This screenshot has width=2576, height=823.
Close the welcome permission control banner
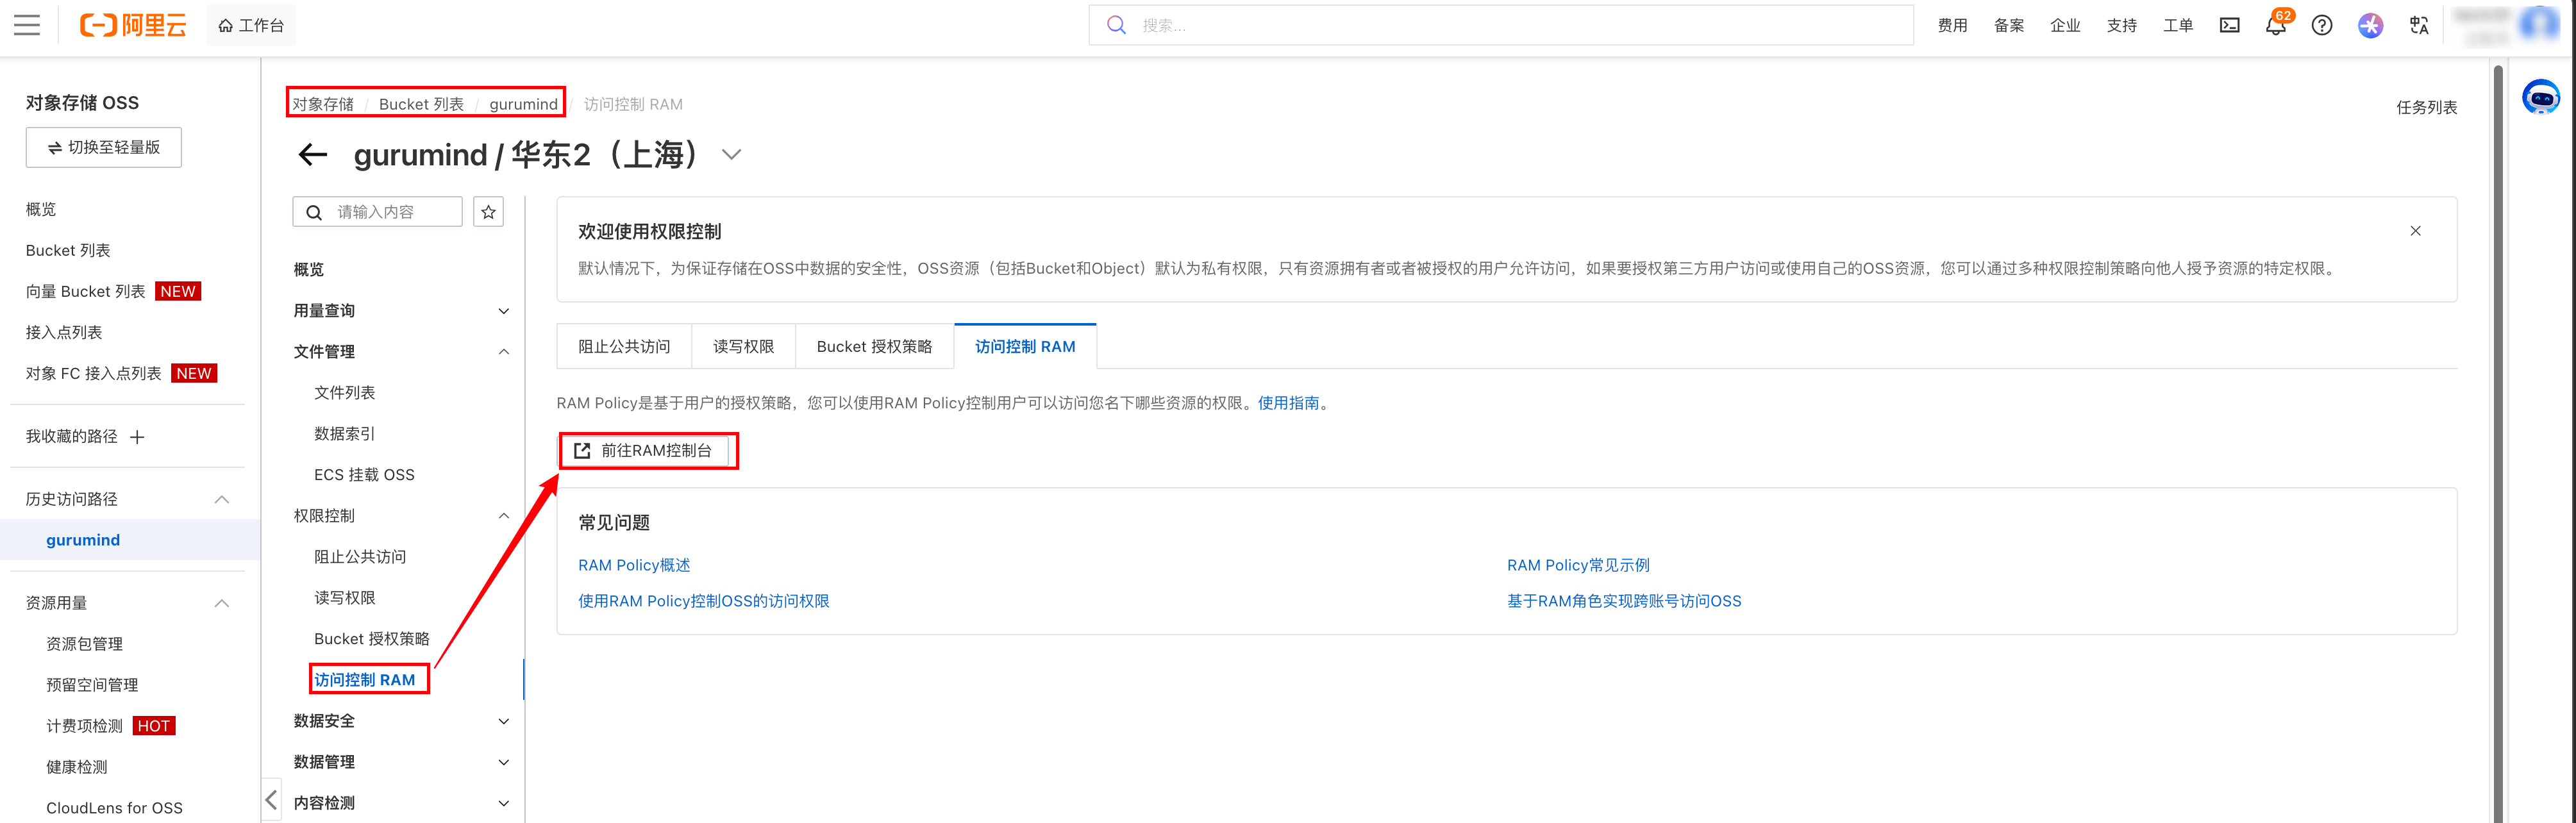tap(2415, 231)
